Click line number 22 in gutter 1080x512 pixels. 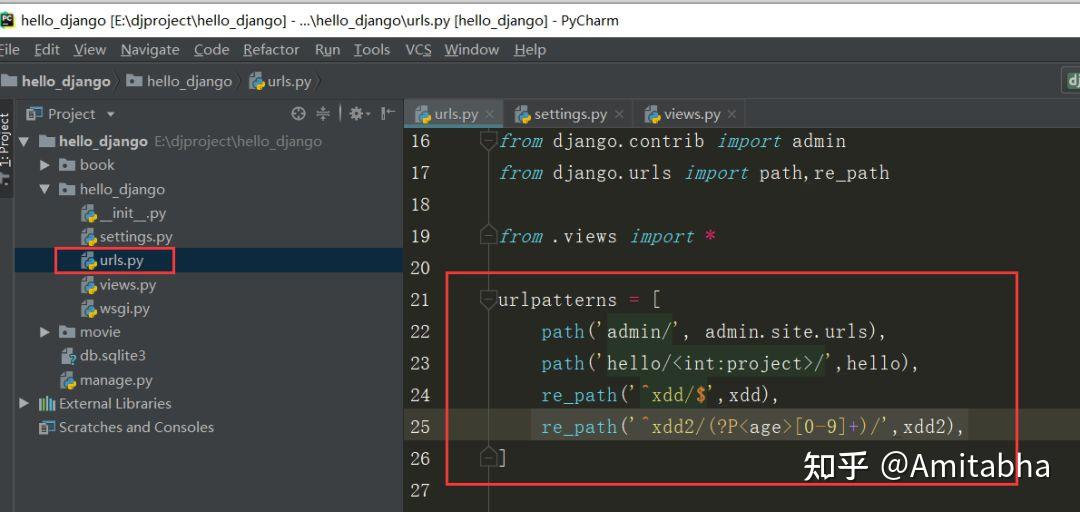[x=420, y=331]
